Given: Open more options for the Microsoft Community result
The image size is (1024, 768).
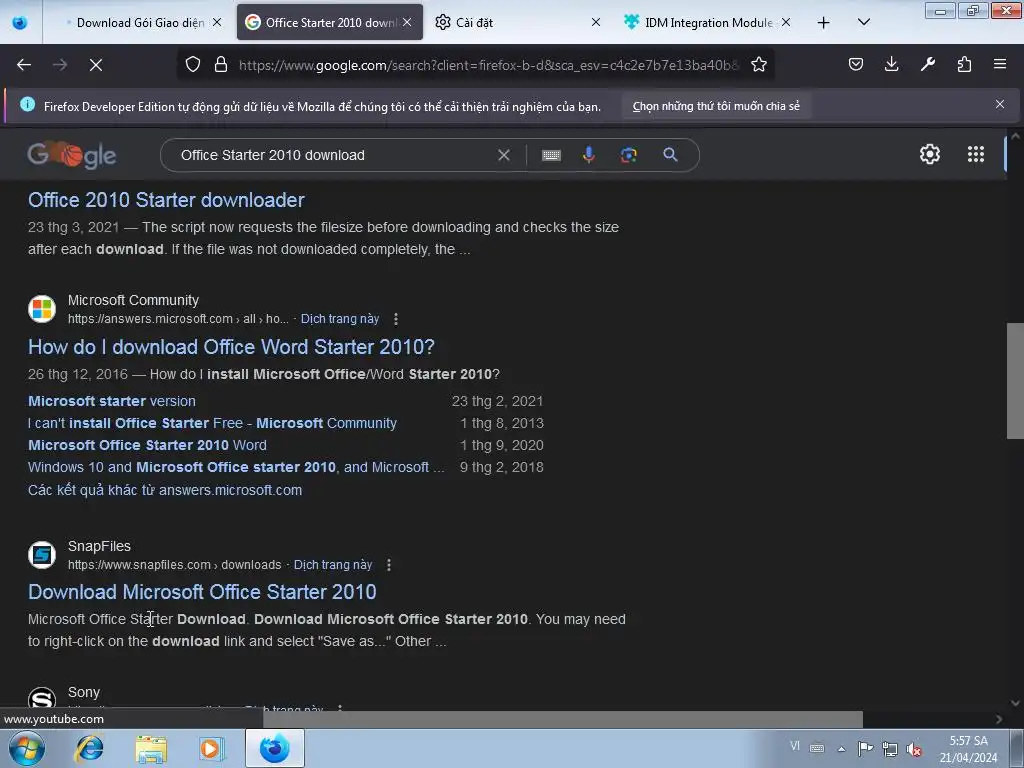Looking at the screenshot, I should [x=396, y=319].
